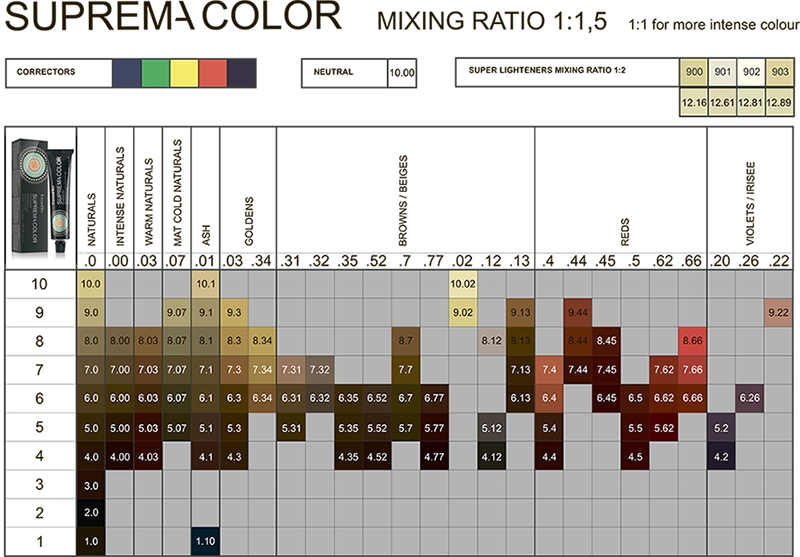Screen dimensions: 800x557
Task: Select shade 9.3 golden swatch
Action: coord(234,313)
